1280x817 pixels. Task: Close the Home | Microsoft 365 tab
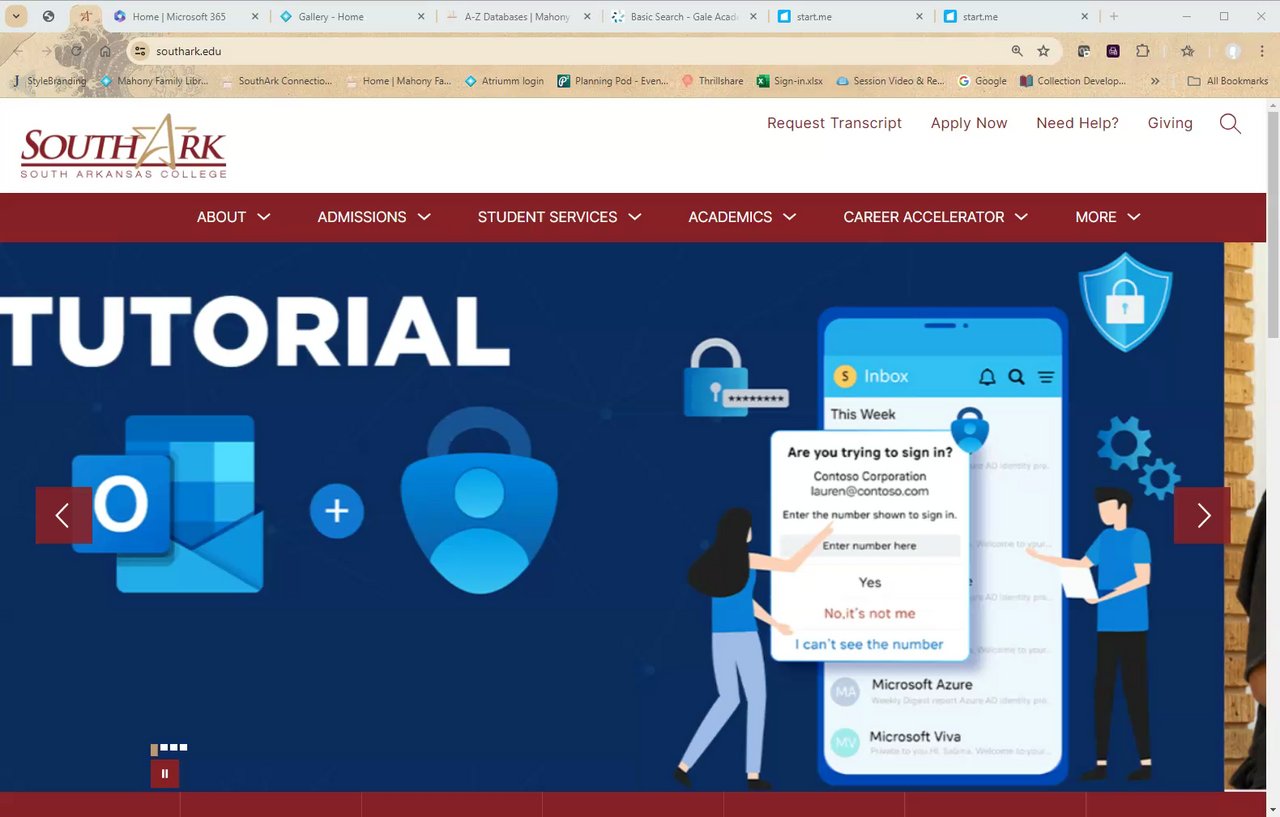[255, 17]
